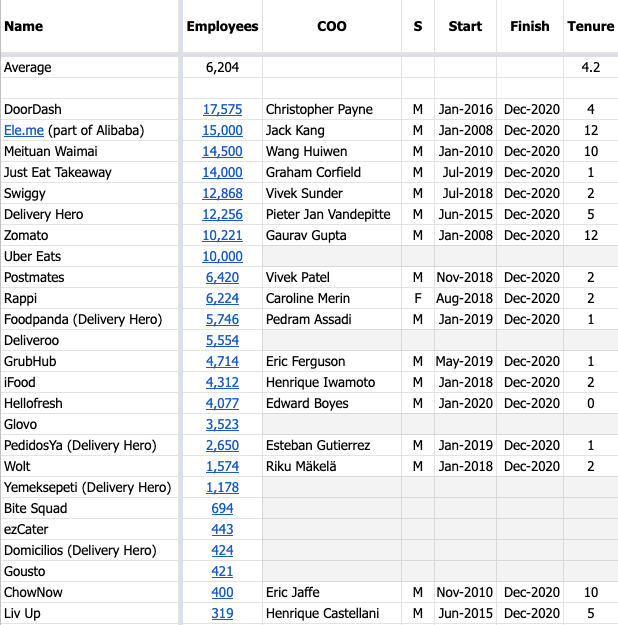618x625 pixels.
Task: Click the 12,256 link for Delivery Hero
Action: click(222, 214)
